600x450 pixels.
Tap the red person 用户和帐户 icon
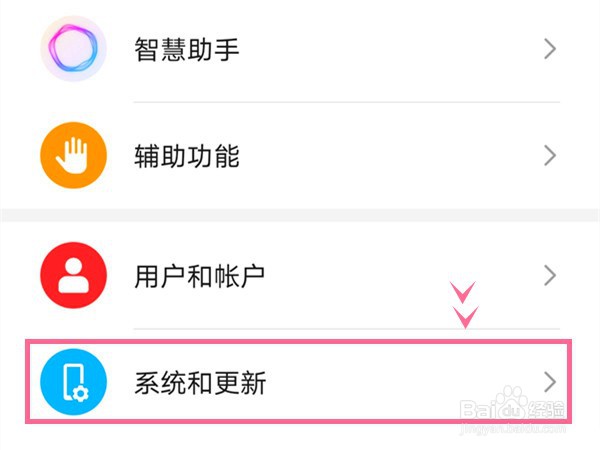pyautogui.click(x=73, y=274)
